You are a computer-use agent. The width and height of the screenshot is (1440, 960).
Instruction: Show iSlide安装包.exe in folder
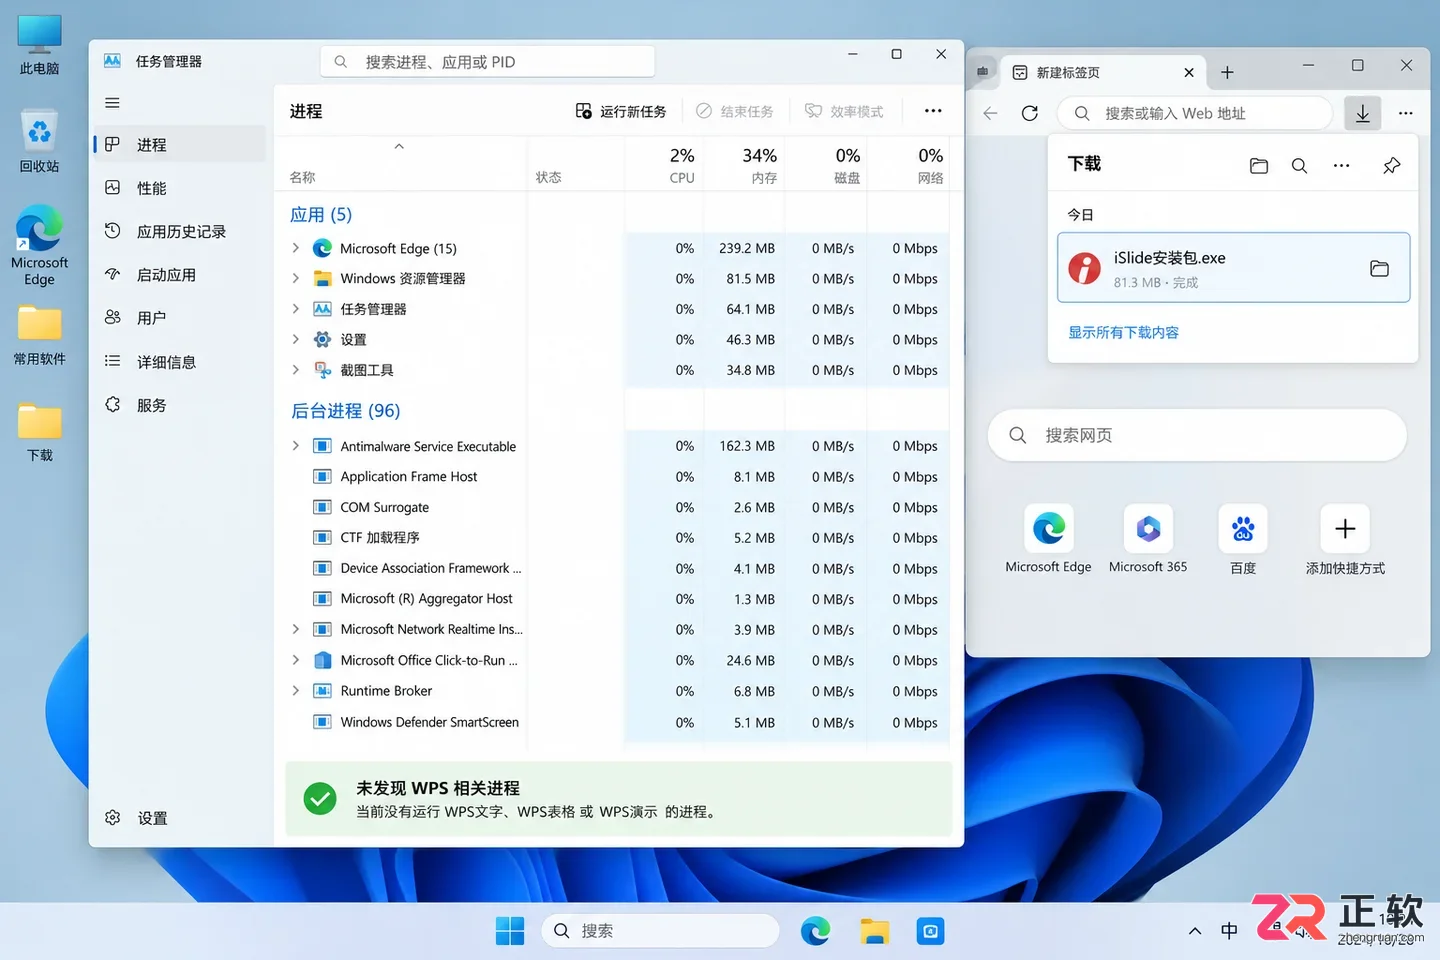tap(1379, 268)
